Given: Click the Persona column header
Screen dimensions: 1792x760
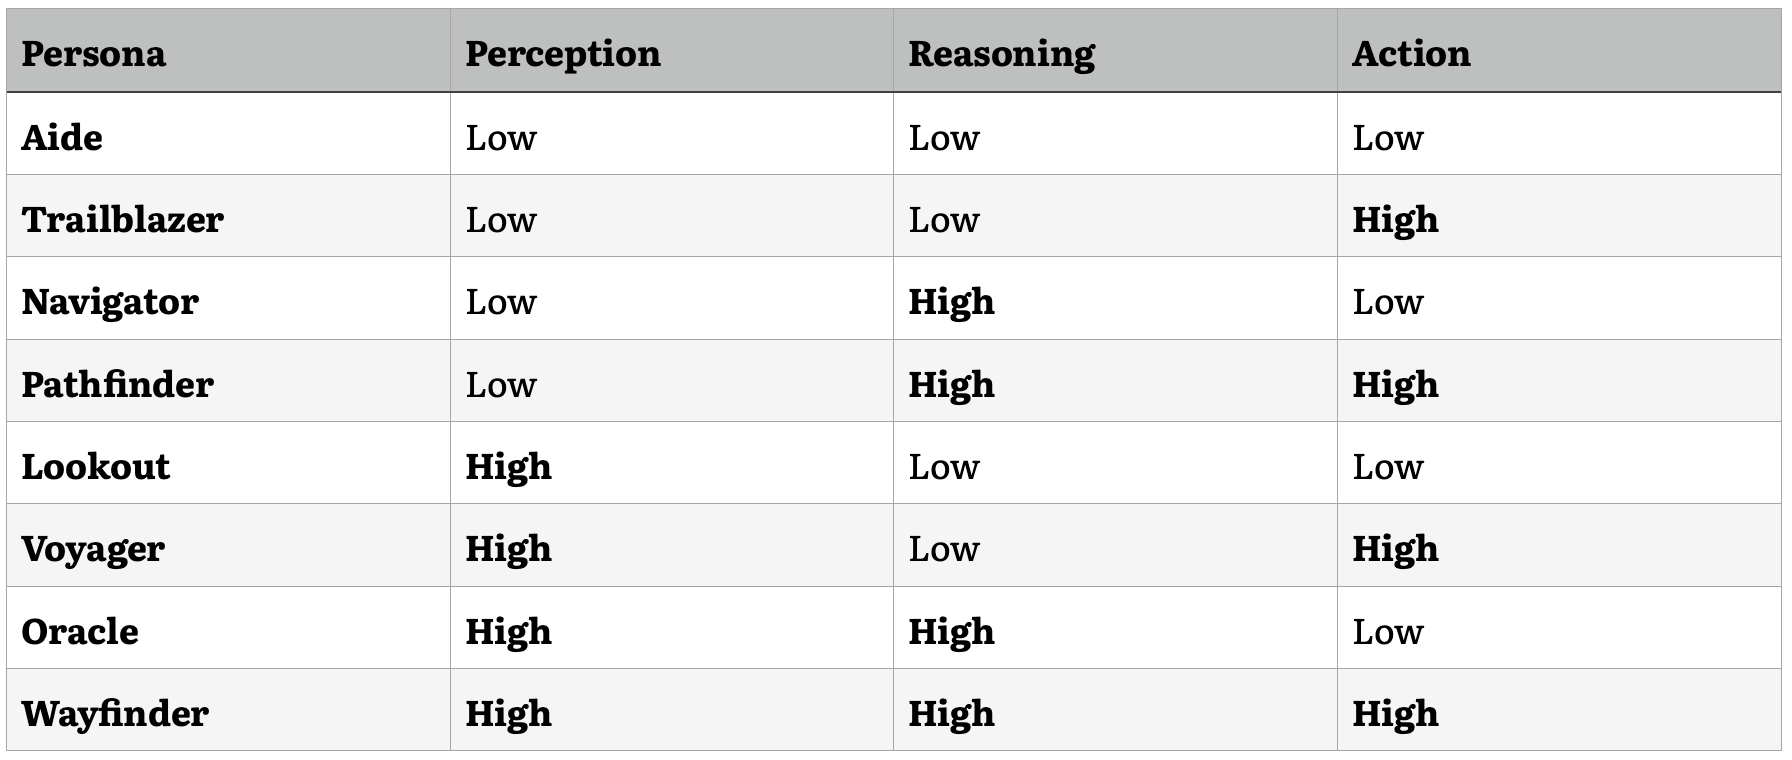Looking at the screenshot, I should (94, 54).
